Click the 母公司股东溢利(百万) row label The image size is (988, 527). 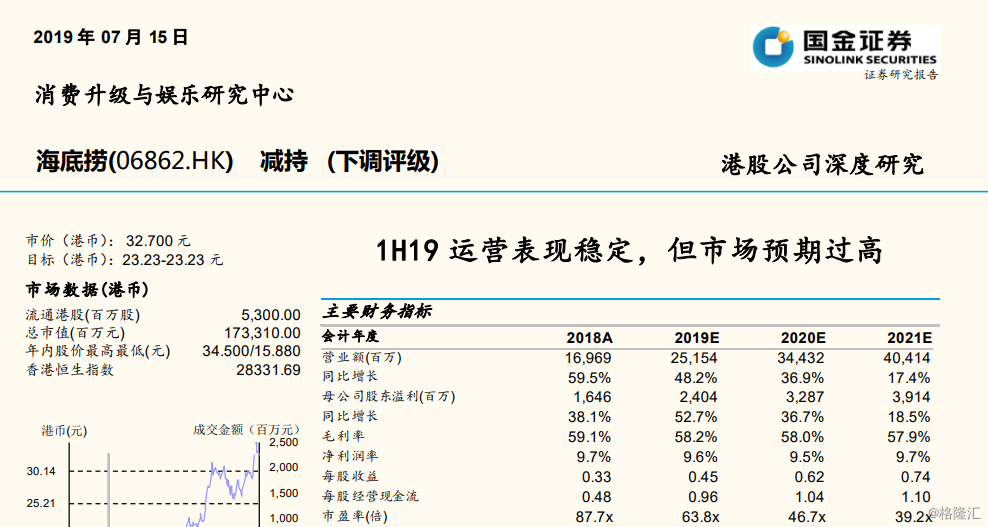[x=389, y=397]
